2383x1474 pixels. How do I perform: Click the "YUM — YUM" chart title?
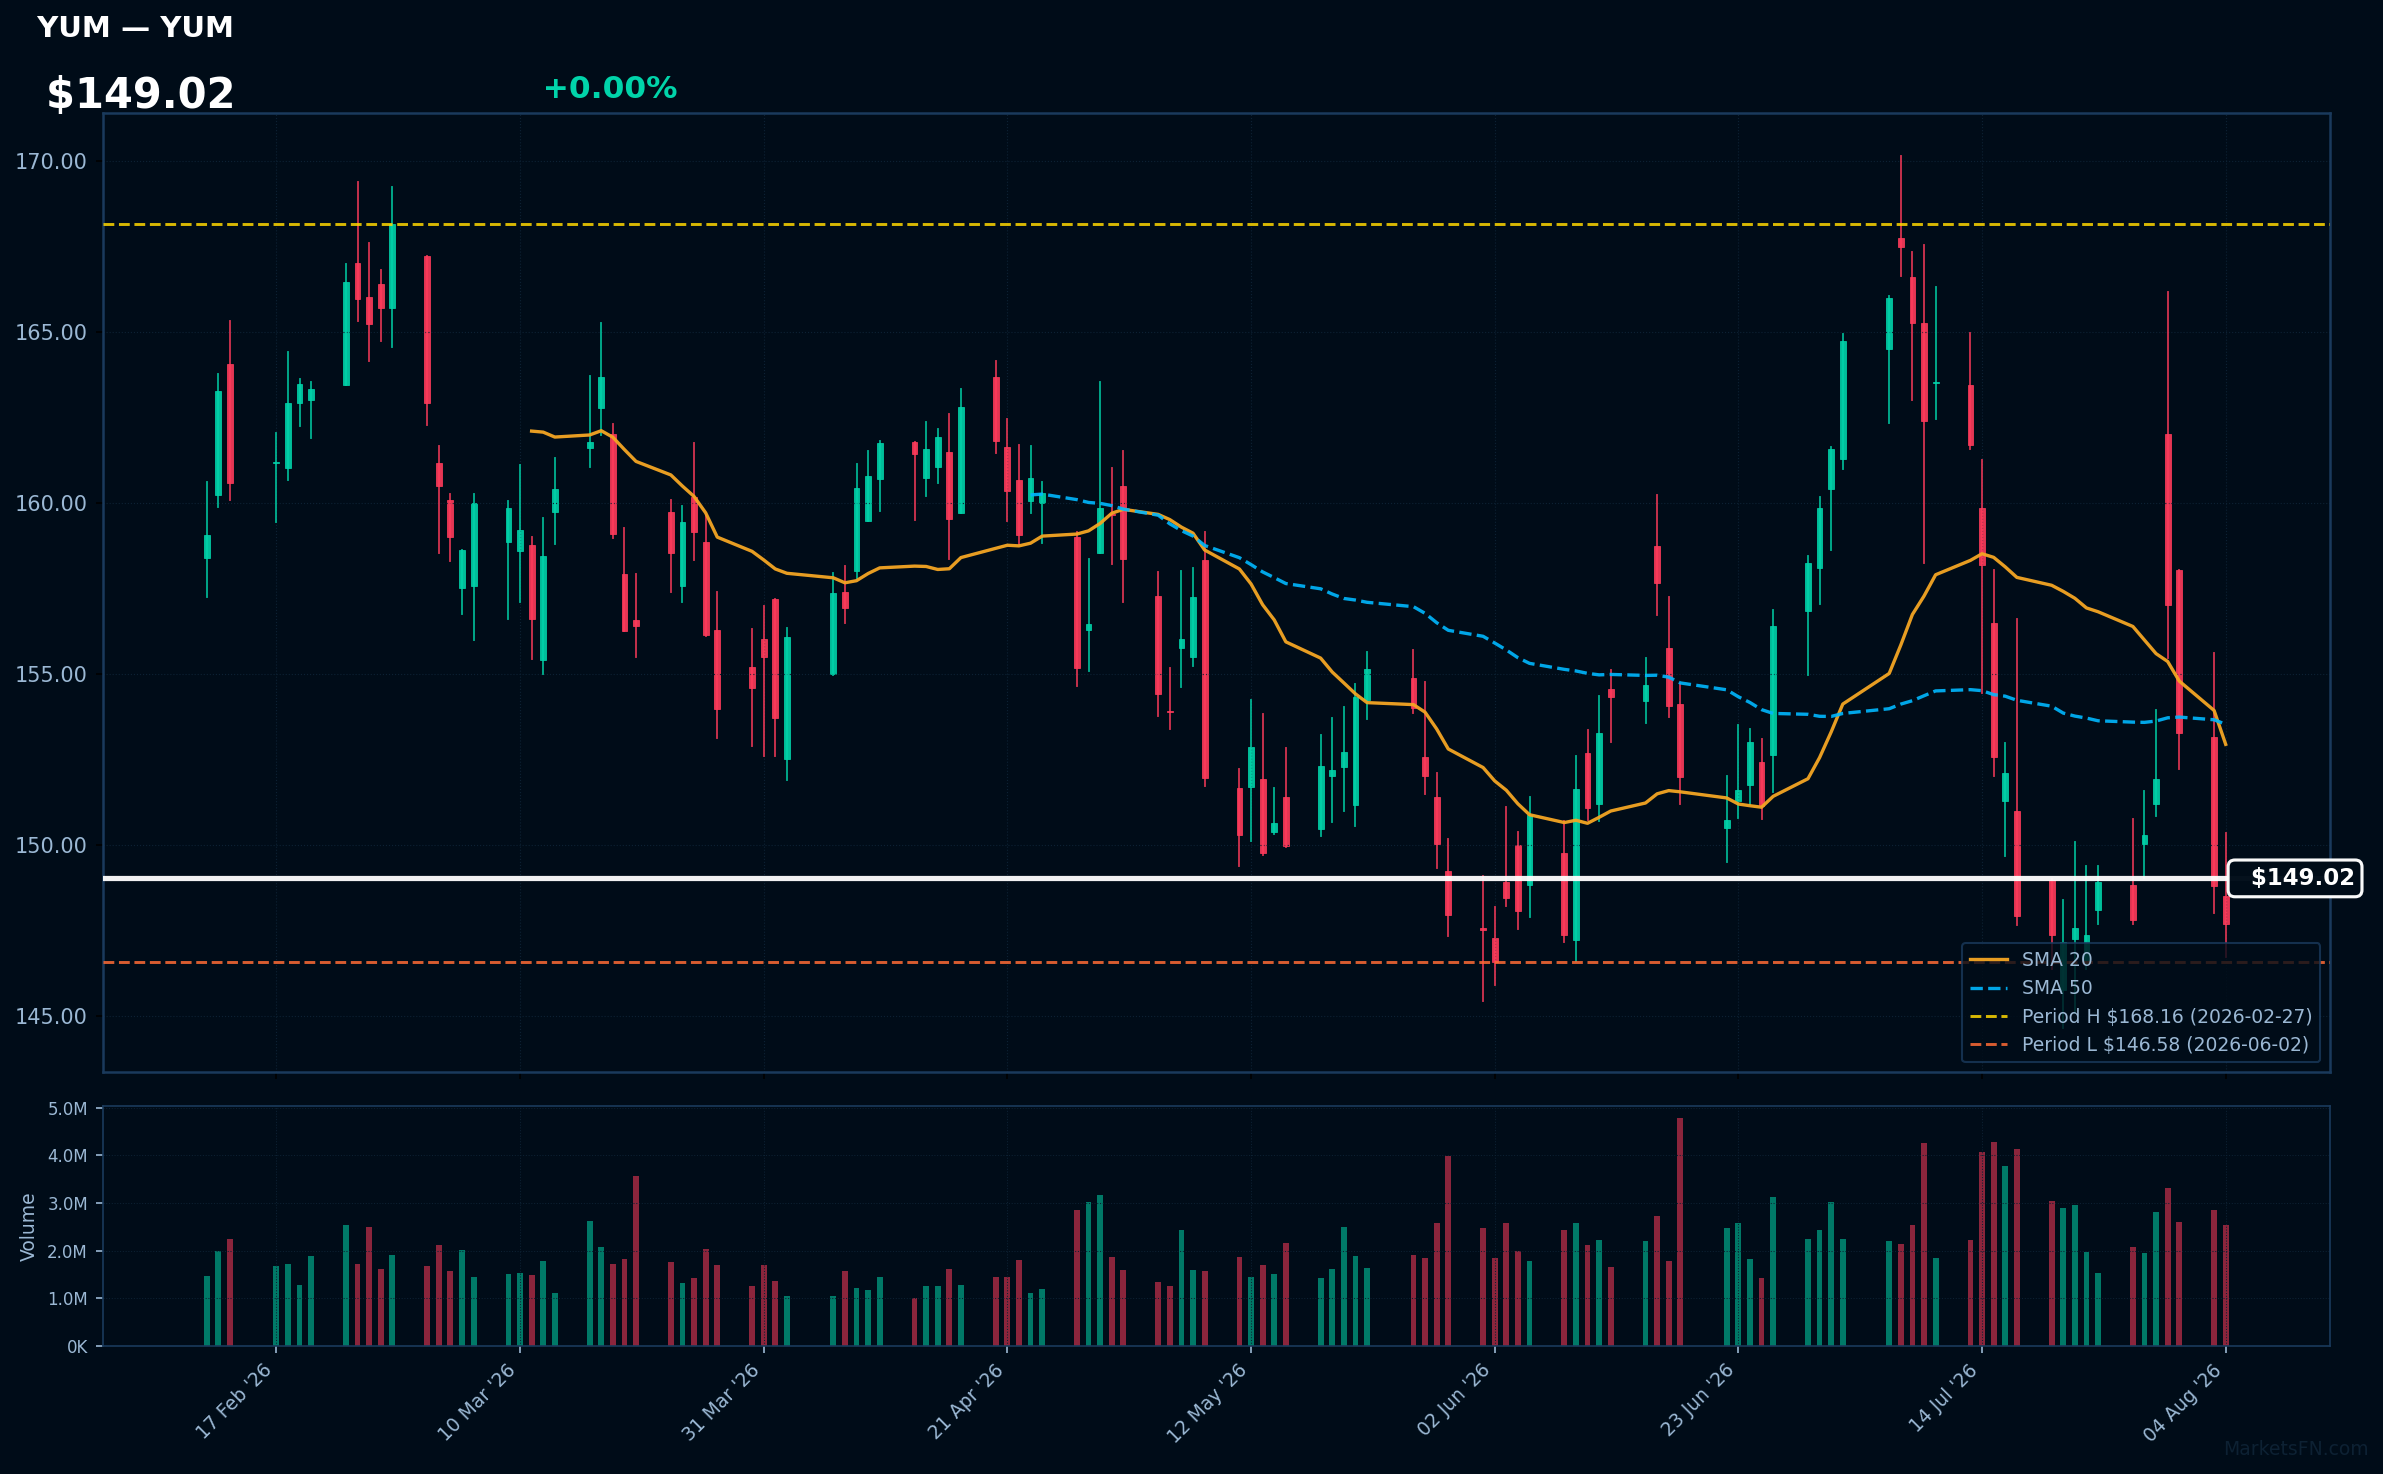[135, 27]
